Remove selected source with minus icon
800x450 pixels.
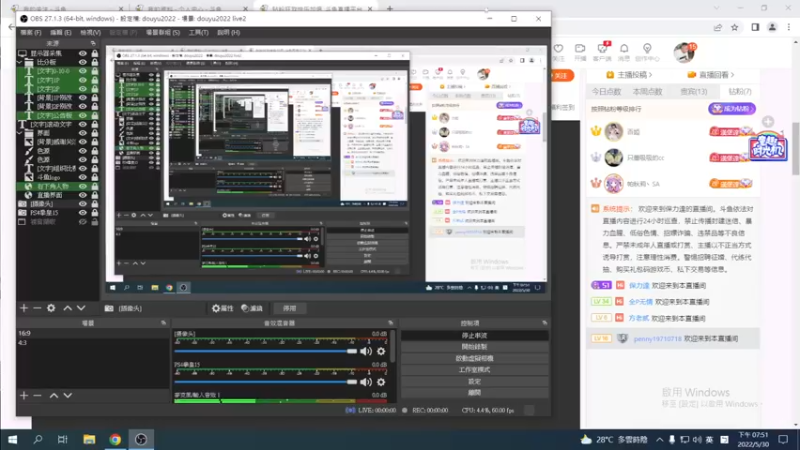coord(37,308)
